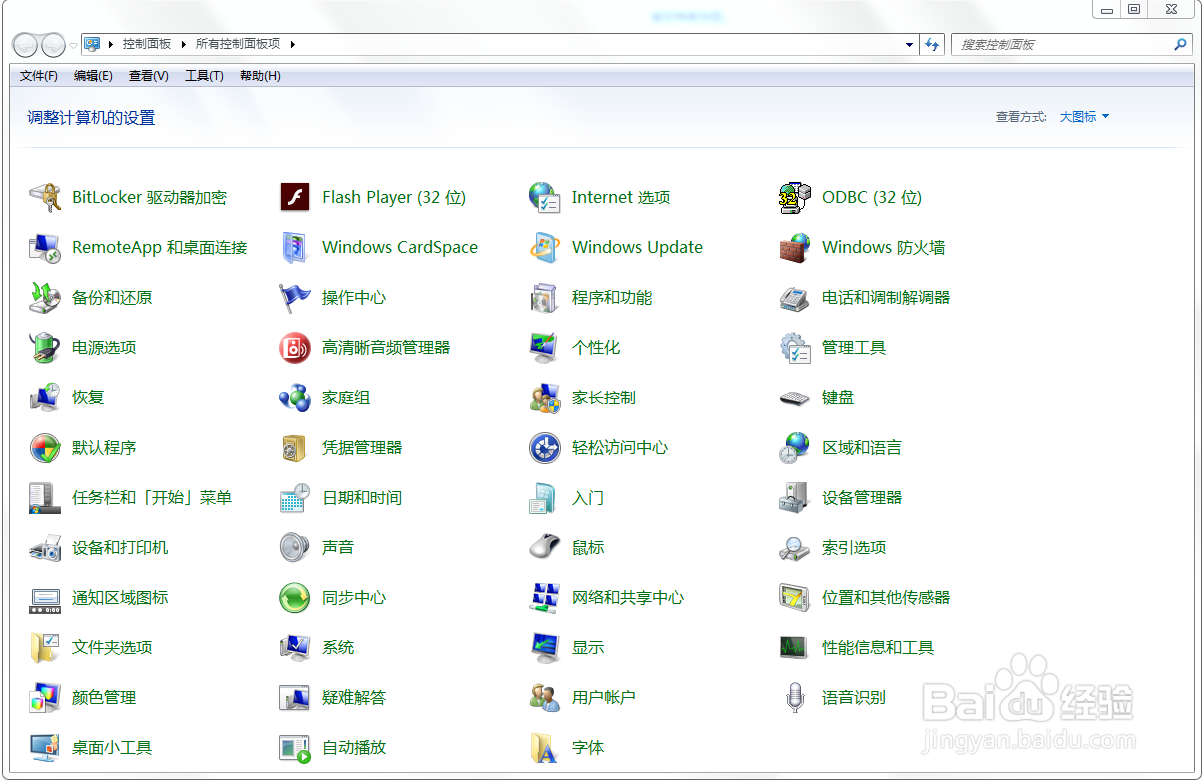Expand the arrow after 控制面板 breadcrumb
Screen dimensions: 1202x781
click(185, 44)
